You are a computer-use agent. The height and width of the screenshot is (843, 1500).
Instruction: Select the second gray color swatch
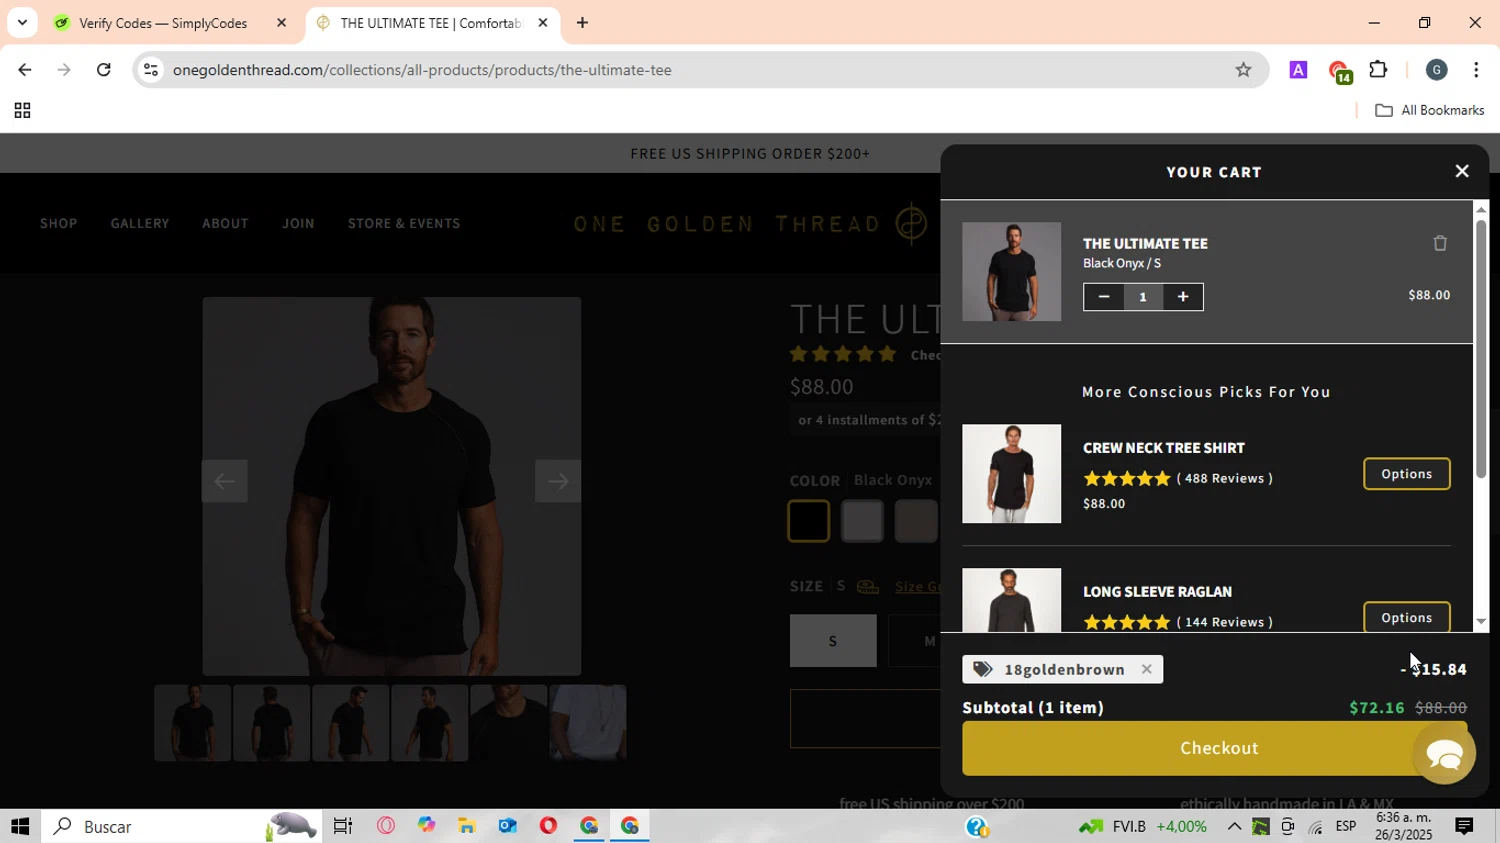(x=862, y=521)
